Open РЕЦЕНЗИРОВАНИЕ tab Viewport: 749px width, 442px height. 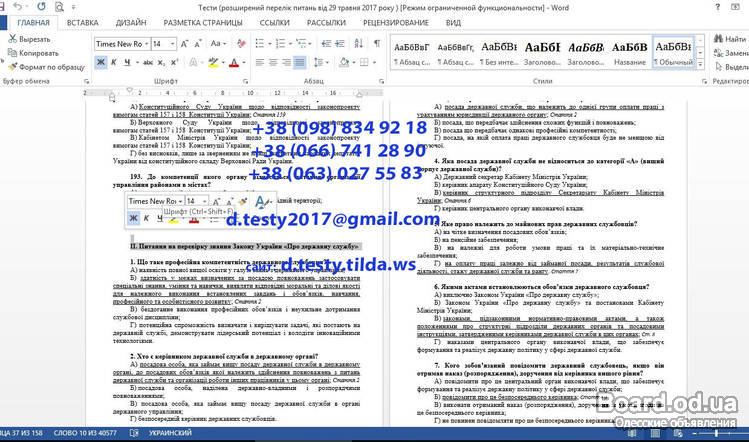coord(396,22)
